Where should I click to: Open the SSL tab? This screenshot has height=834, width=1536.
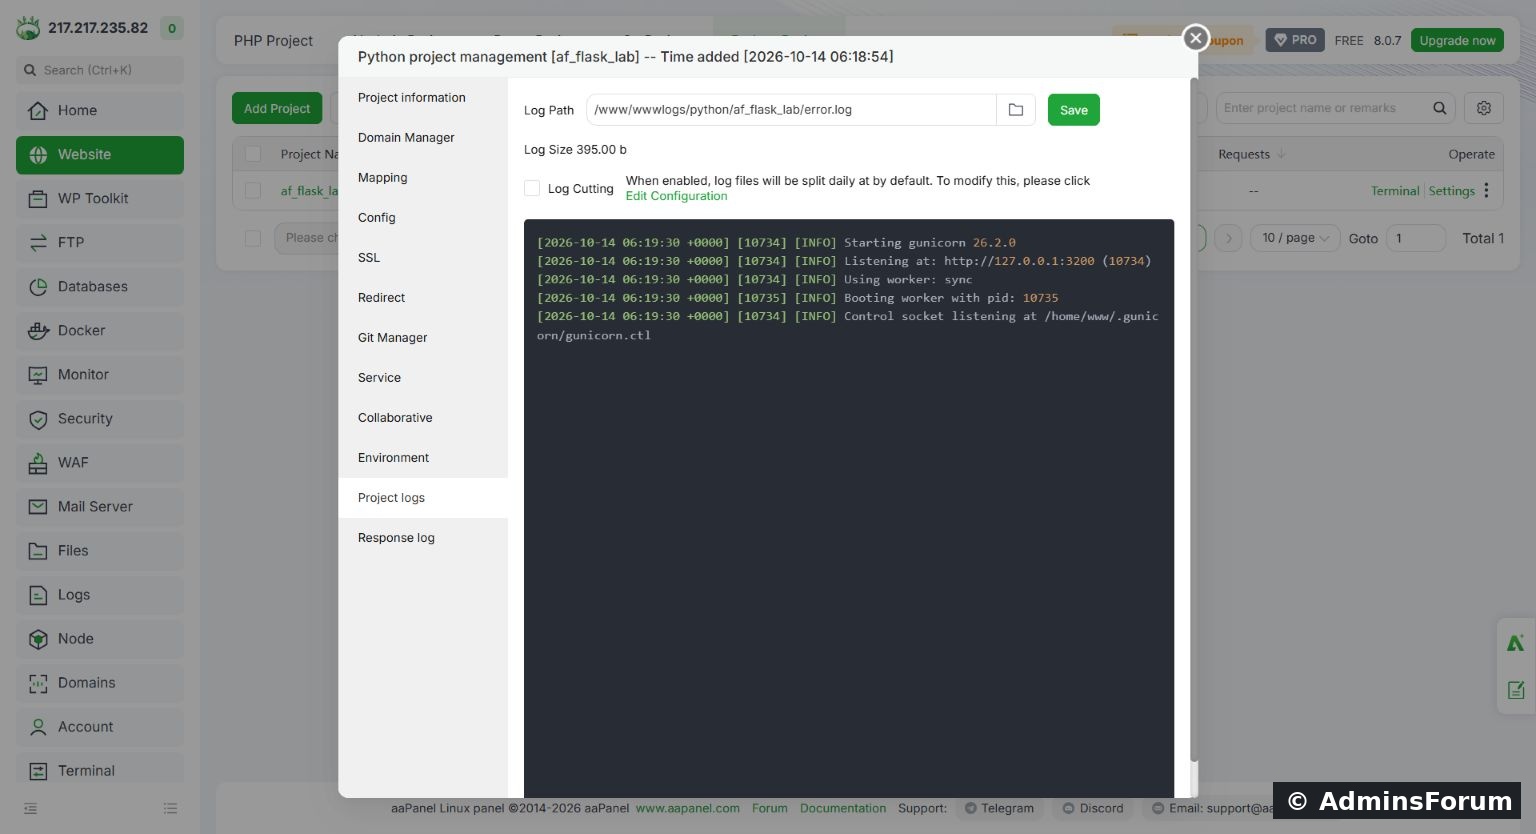[423, 258]
